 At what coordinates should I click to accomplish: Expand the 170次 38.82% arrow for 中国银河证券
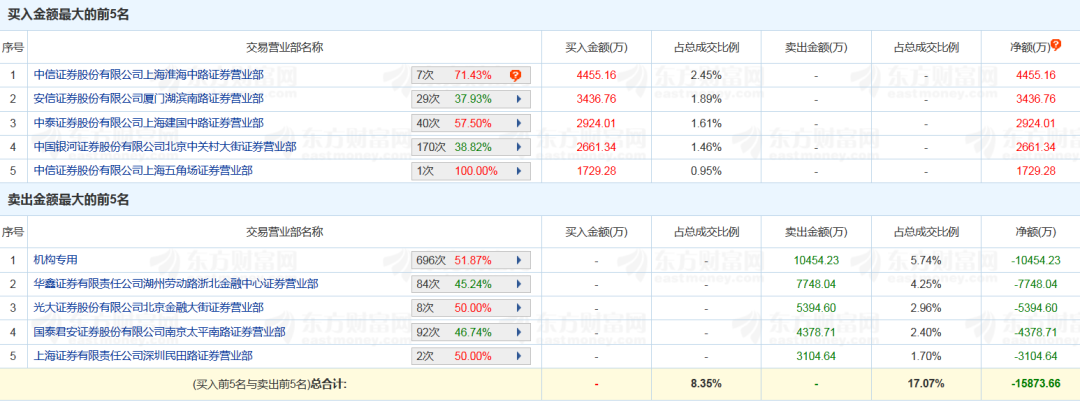pos(518,147)
